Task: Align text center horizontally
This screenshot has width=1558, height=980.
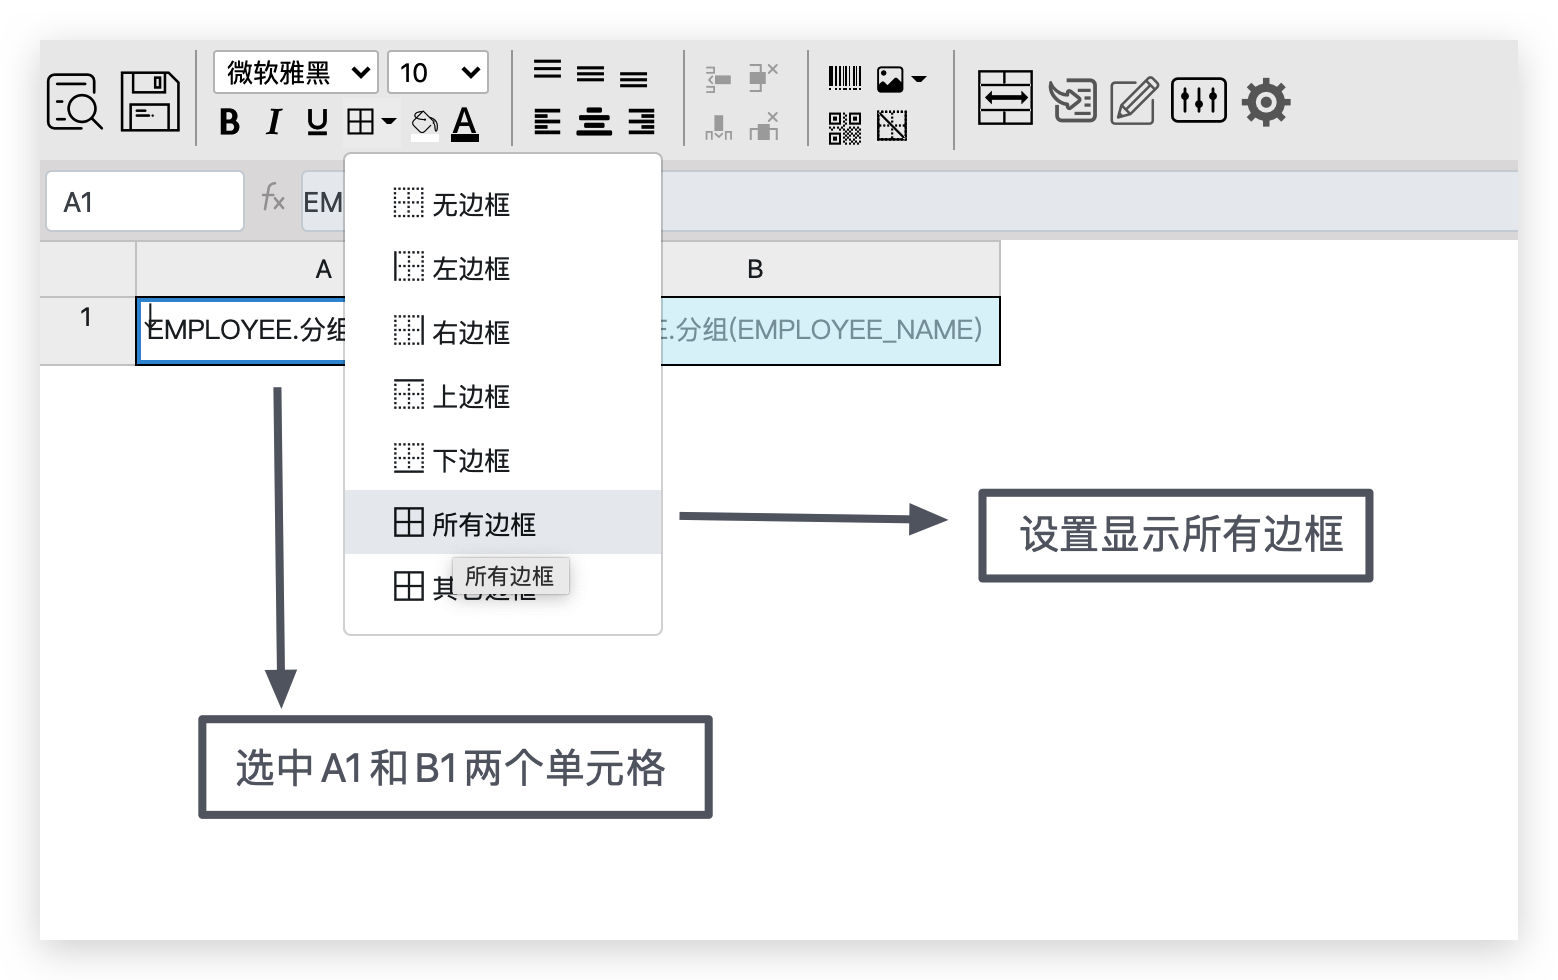Action: [593, 122]
